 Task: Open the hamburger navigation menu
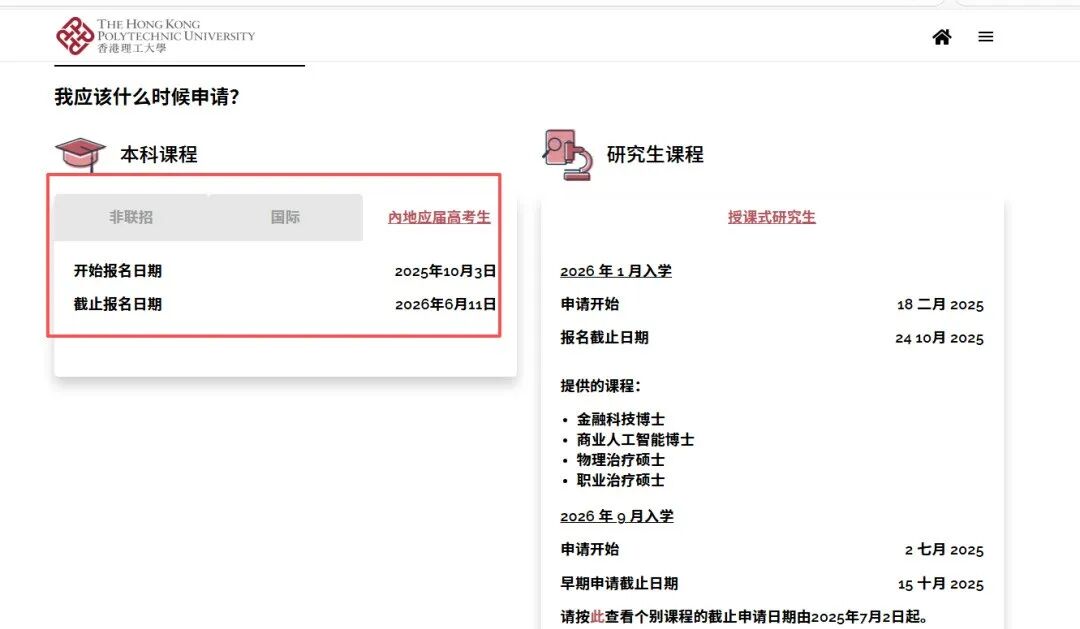click(986, 37)
